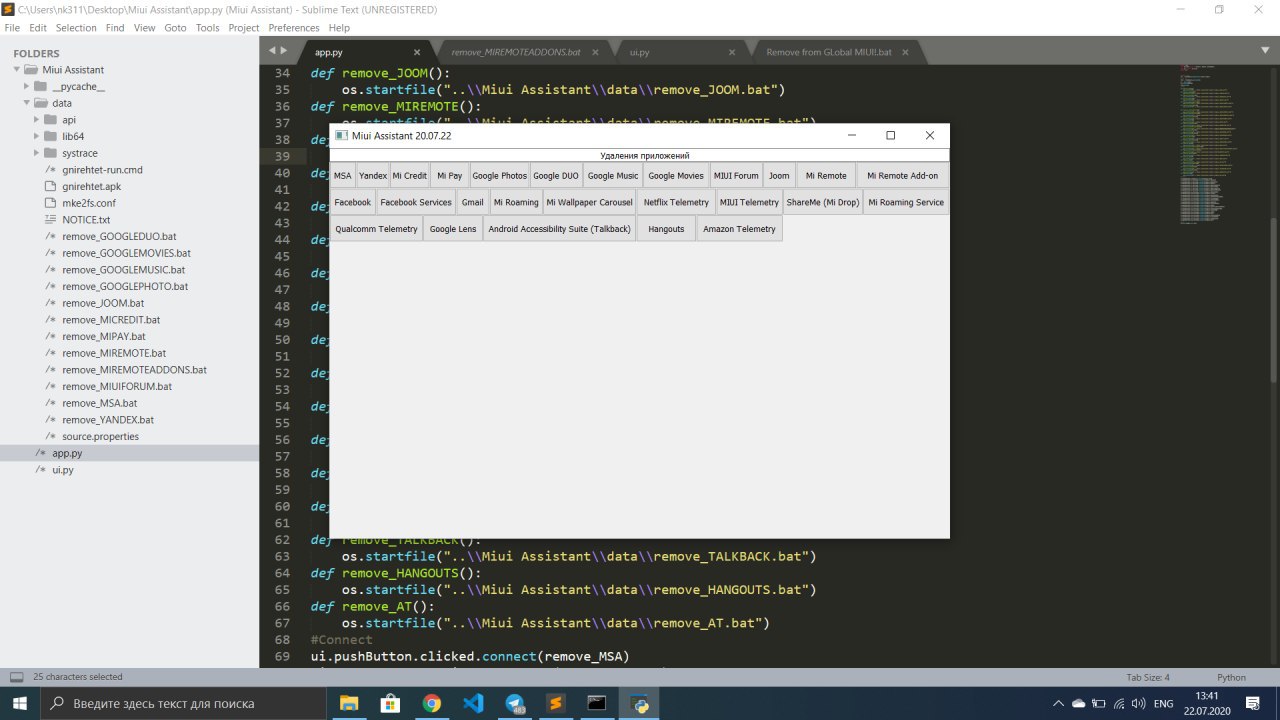Switch to remove_MIREMOTEADDONS.bat tab

click(516, 51)
